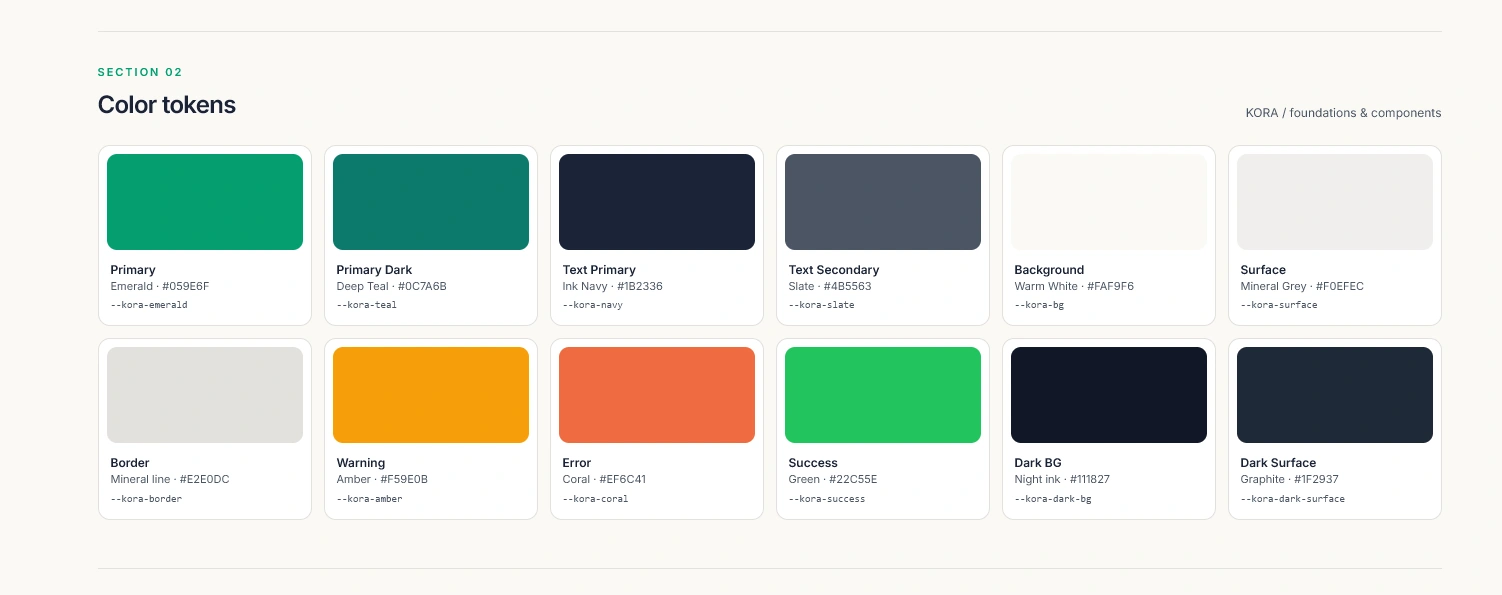Image resolution: width=1502 pixels, height=595 pixels.
Task: Click the 'Border' card title
Action: [x=130, y=463]
